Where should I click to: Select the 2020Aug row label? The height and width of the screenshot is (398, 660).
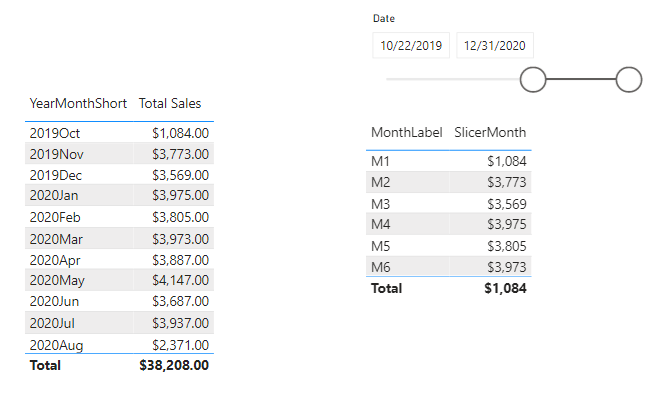56,345
